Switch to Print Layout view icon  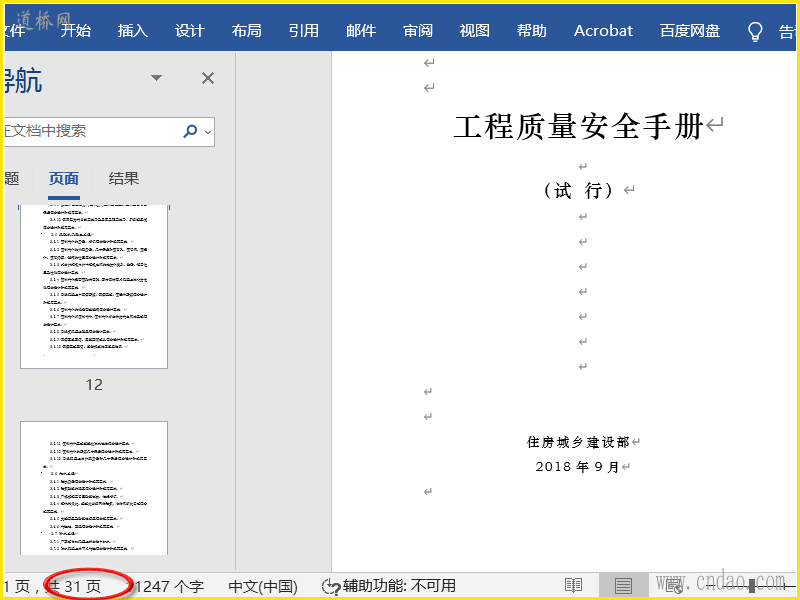point(622,586)
